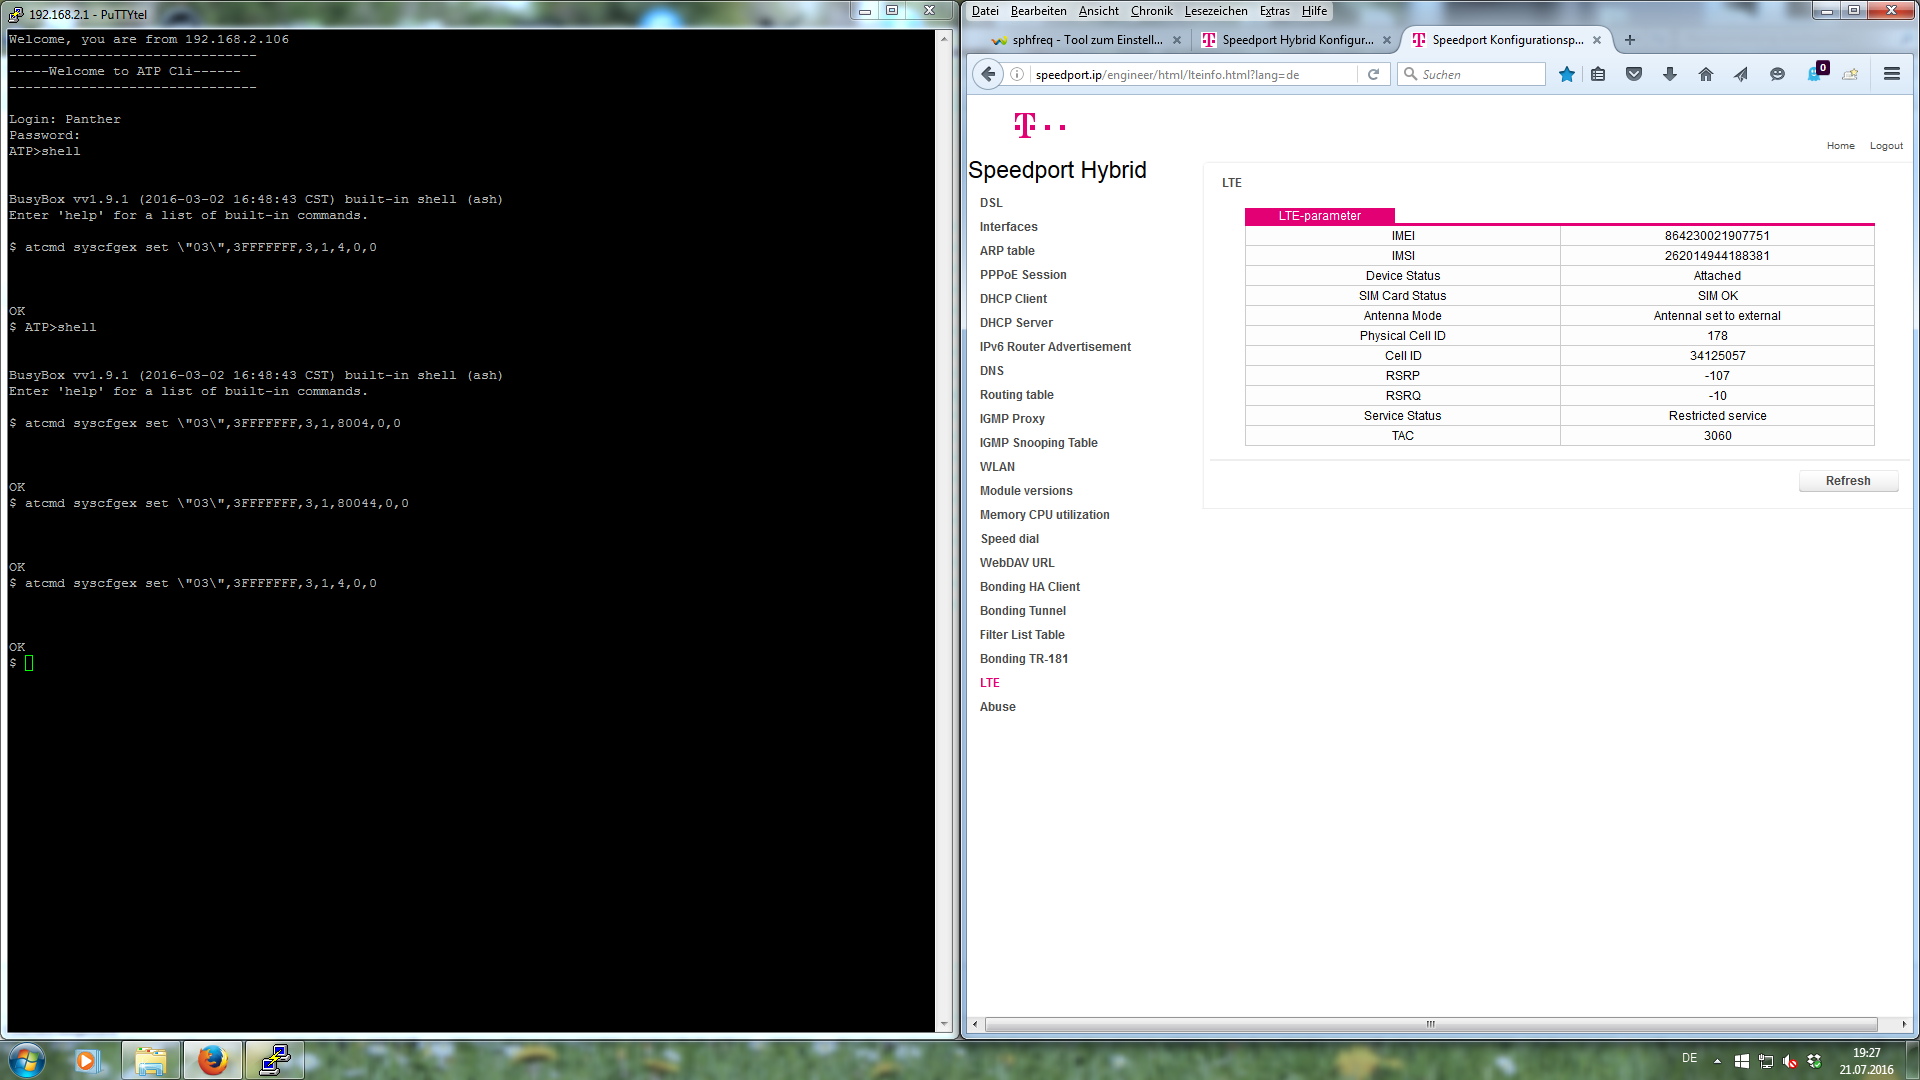Open the IGMP Snooping Table entry
This screenshot has height=1080, width=1920.
pos(1038,443)
